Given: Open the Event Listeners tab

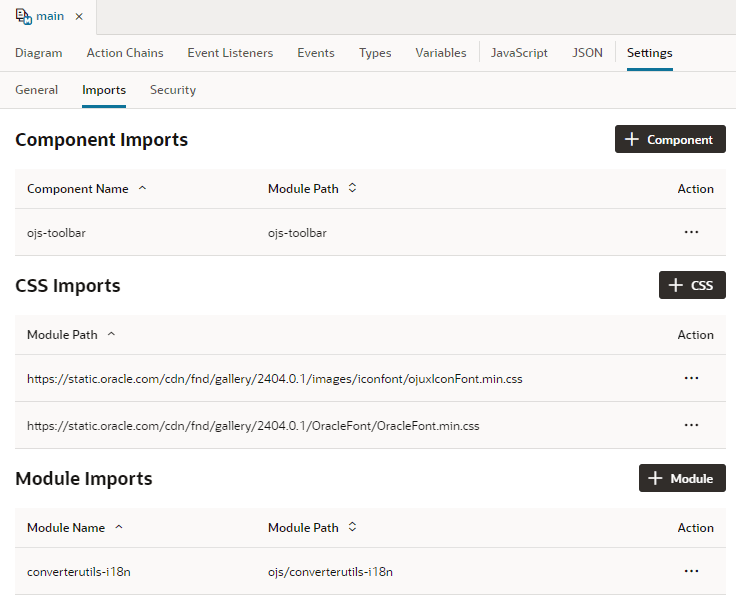Looking at the screenshot, I should 230,53.
